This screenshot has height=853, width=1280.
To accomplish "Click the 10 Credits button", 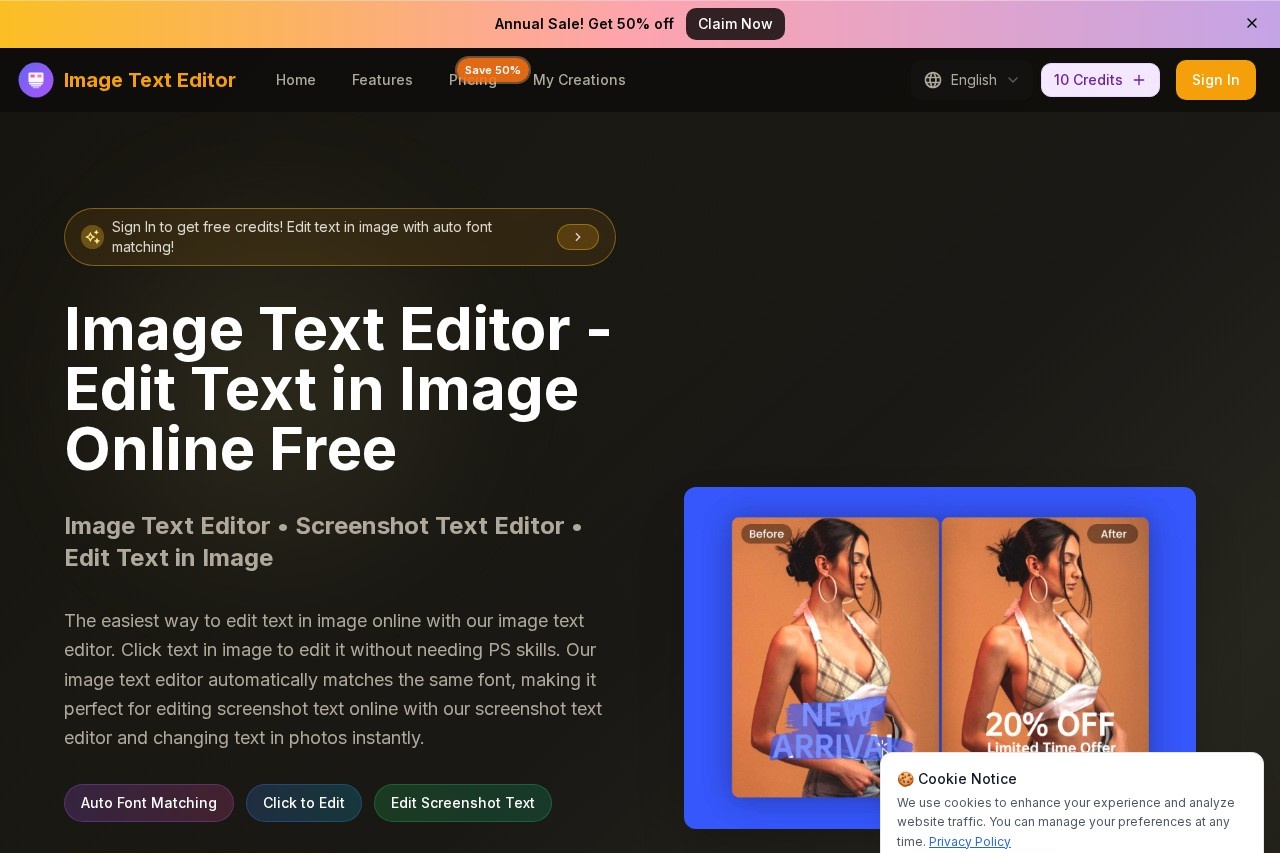I will pyautogui.click(x=1100, y=80).
